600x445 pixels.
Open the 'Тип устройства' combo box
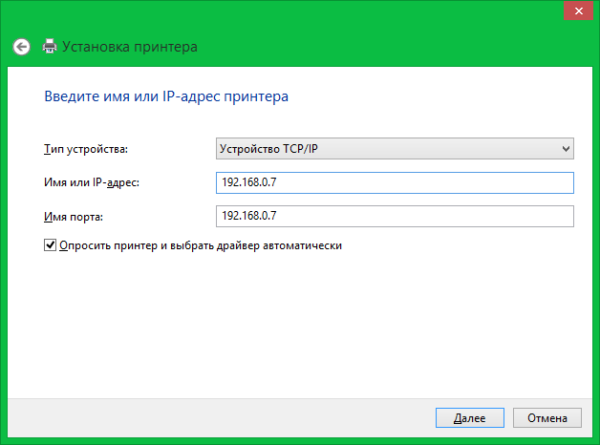394,149
